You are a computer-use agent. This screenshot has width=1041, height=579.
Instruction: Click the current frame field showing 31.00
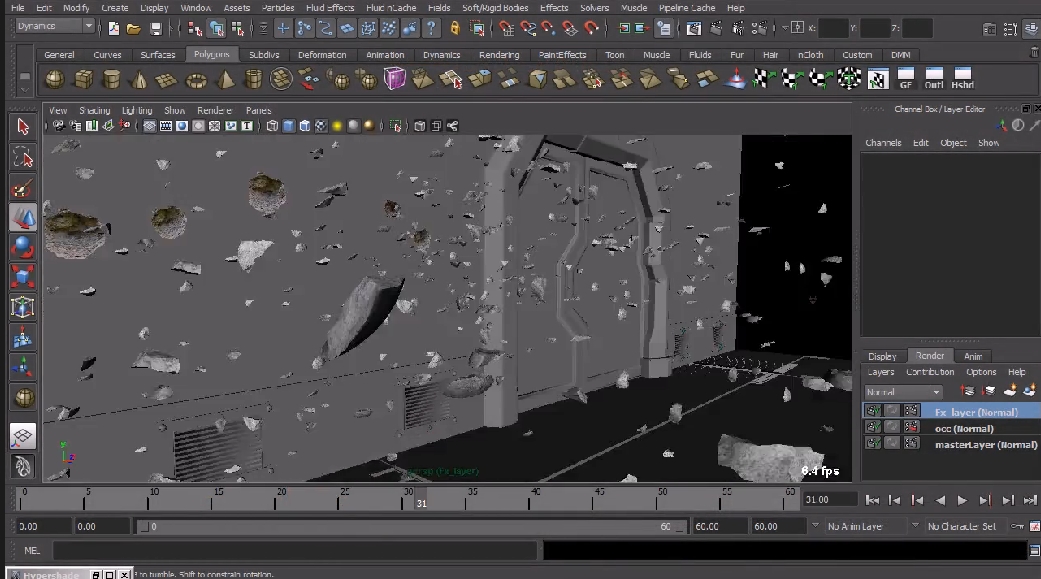click(x=829, y=499)
